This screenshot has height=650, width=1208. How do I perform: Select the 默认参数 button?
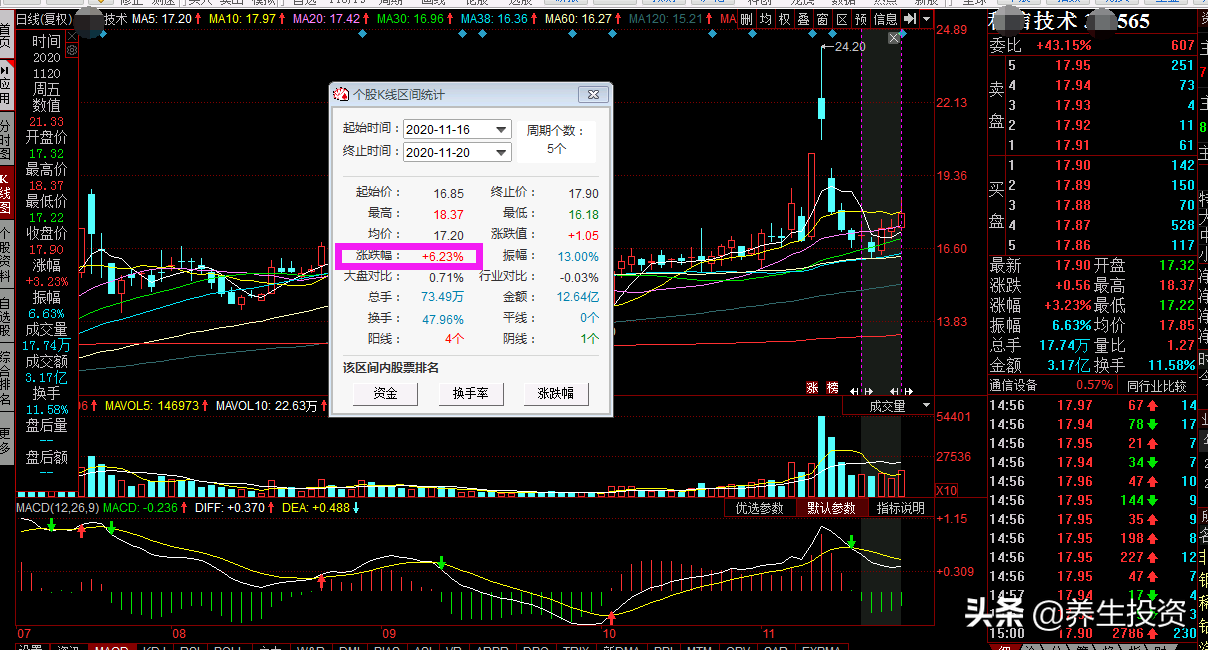point(832,508)
